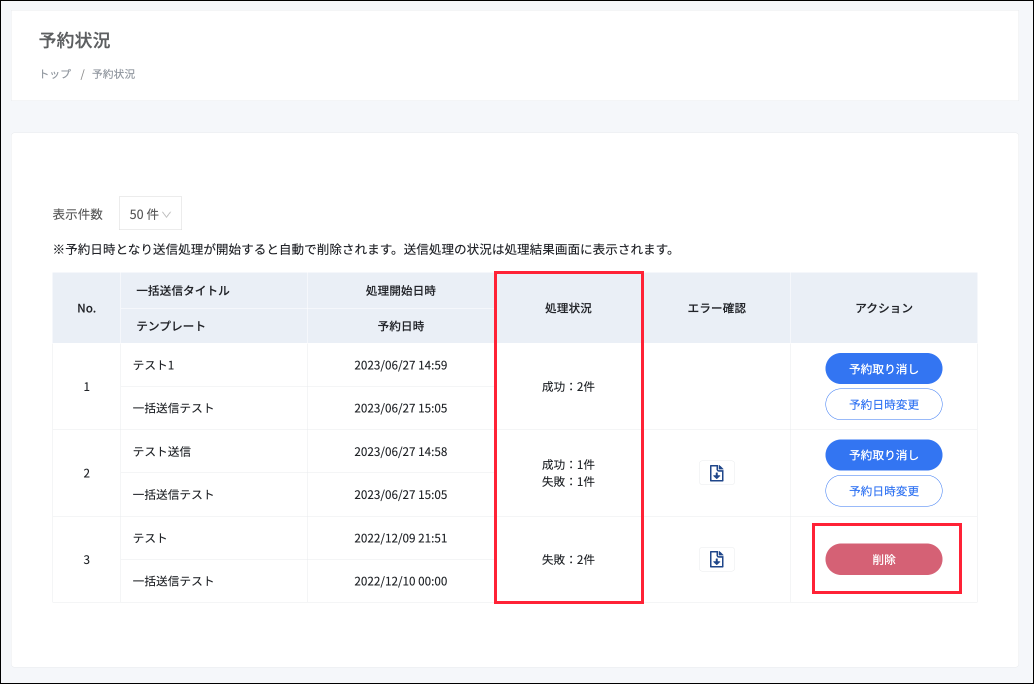1034x684 pixels.
Task: Select 一括送信タイトル column header
Action: click(x=182, y=291)
